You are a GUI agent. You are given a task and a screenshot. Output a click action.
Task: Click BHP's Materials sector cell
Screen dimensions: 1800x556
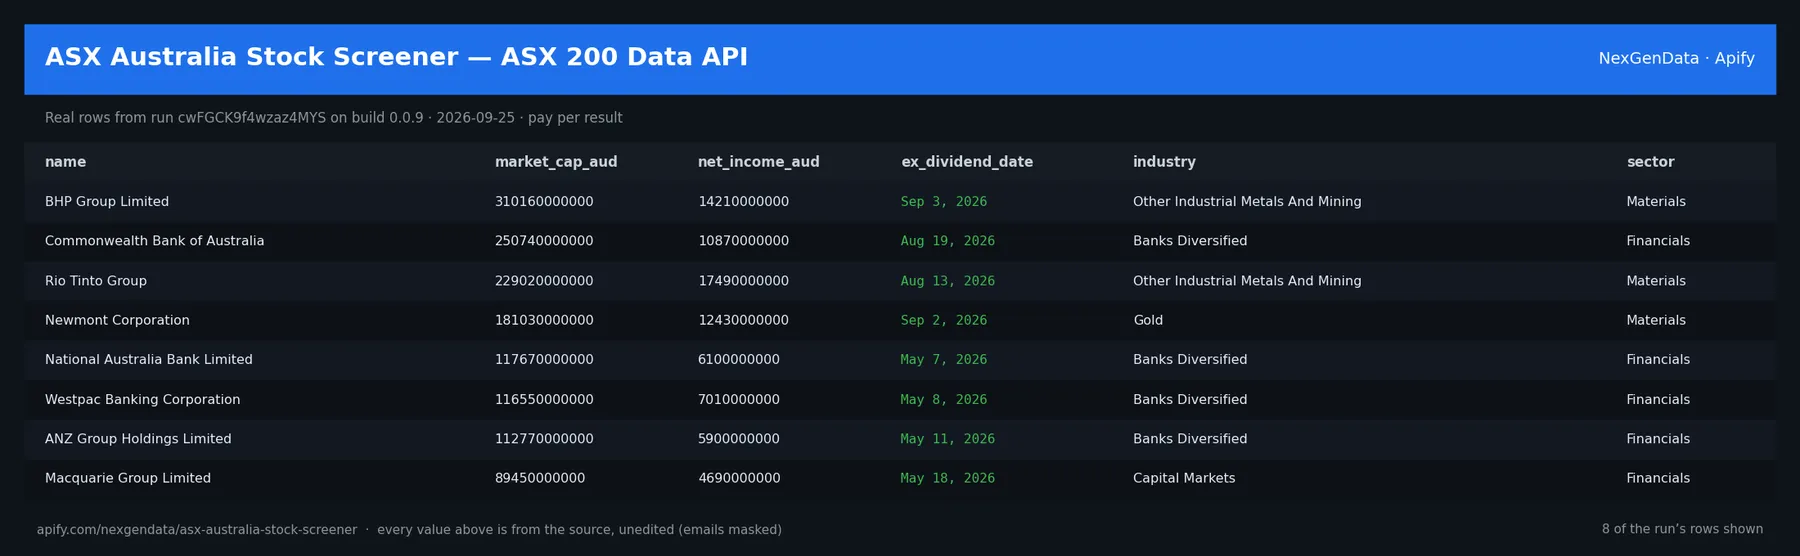click(x=1656, y=202)
